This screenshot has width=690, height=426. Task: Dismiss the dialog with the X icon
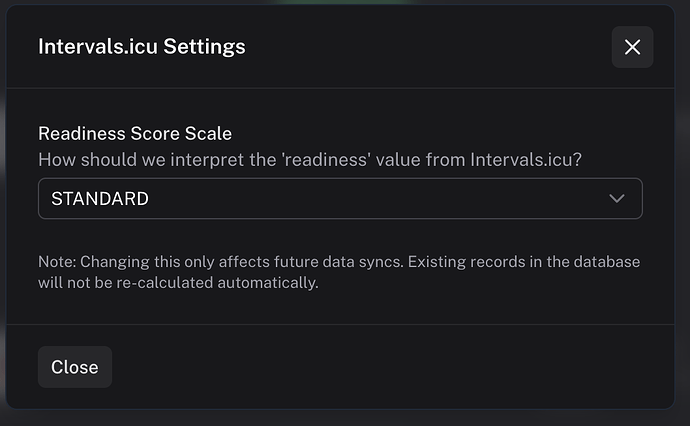tap(632, 47)
